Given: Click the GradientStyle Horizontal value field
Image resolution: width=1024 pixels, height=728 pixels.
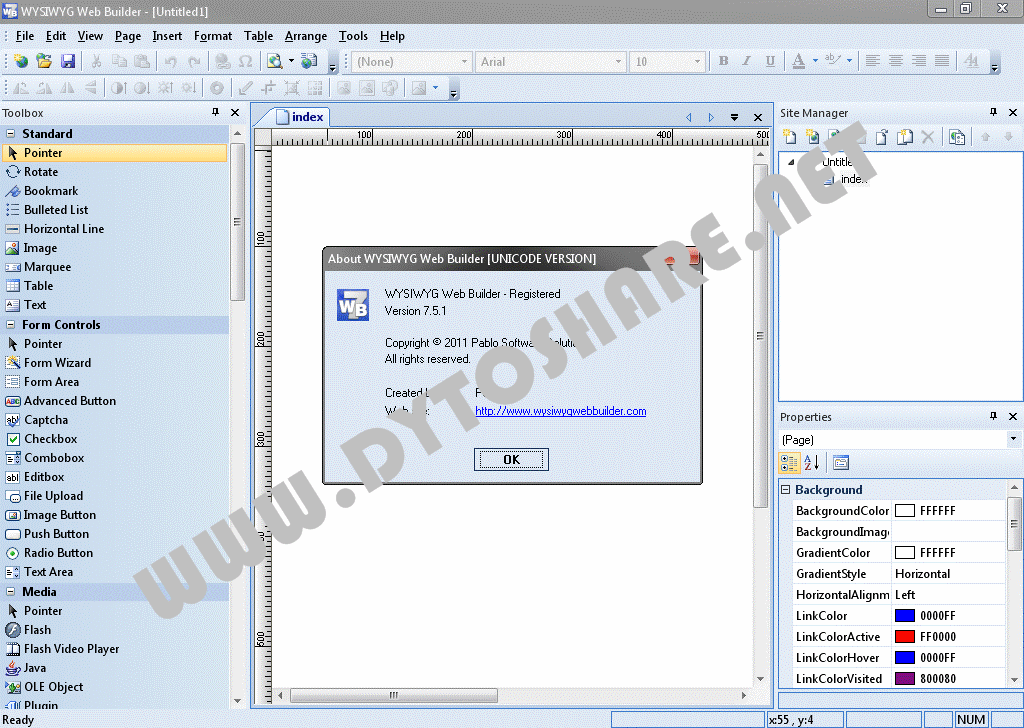Looking at the screenshot, I should click(948, 574).
